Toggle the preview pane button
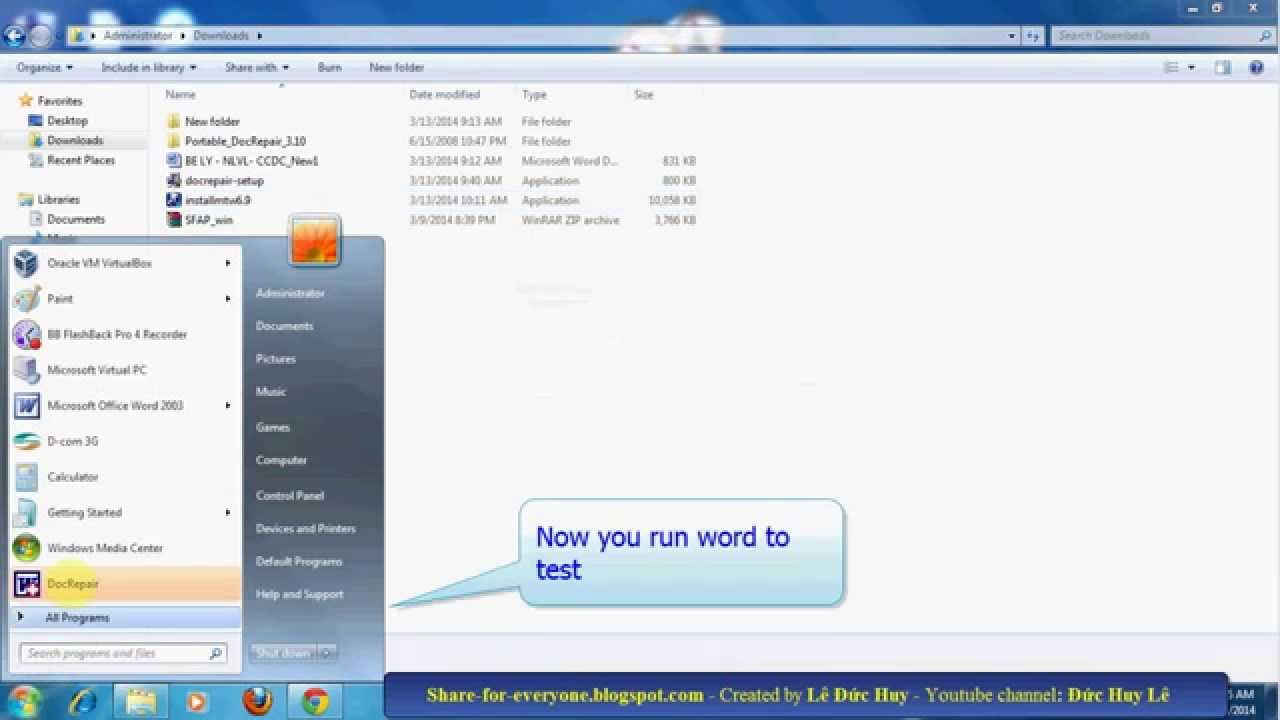This screenshot has width=1280, height=720. point(1222,68)
